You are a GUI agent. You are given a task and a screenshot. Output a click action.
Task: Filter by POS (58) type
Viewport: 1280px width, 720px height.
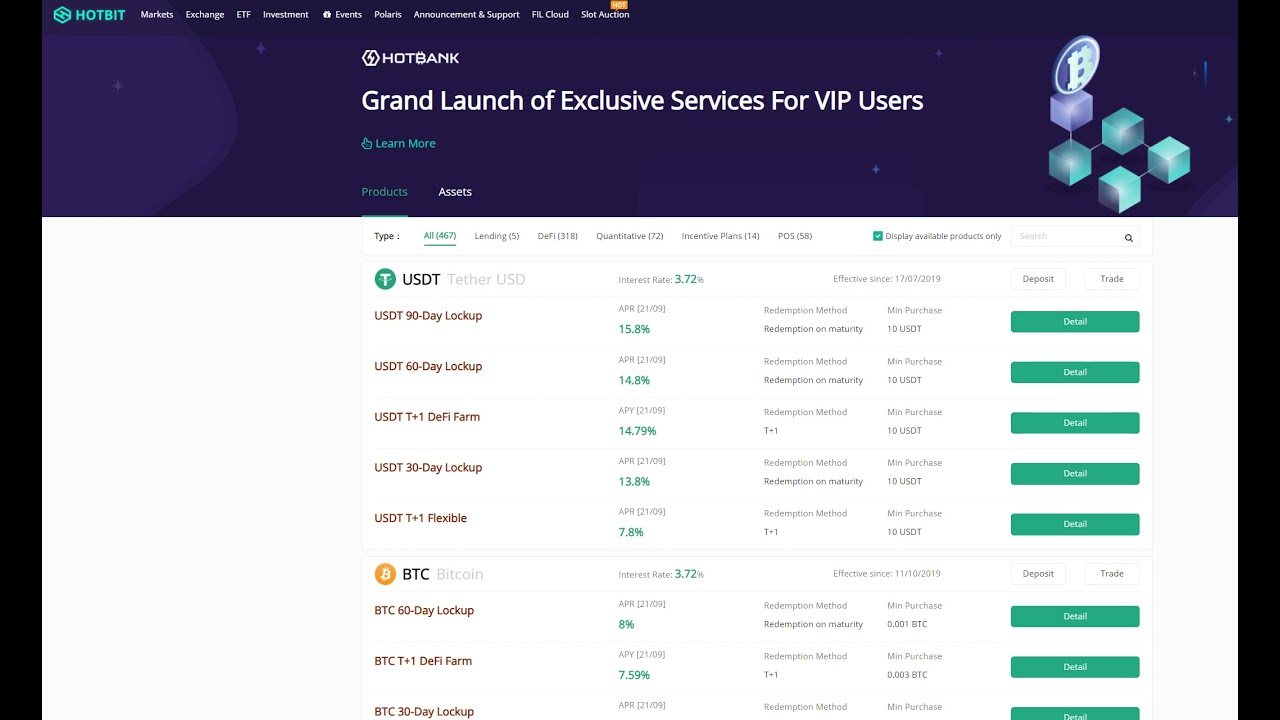(x=795, y=236)
